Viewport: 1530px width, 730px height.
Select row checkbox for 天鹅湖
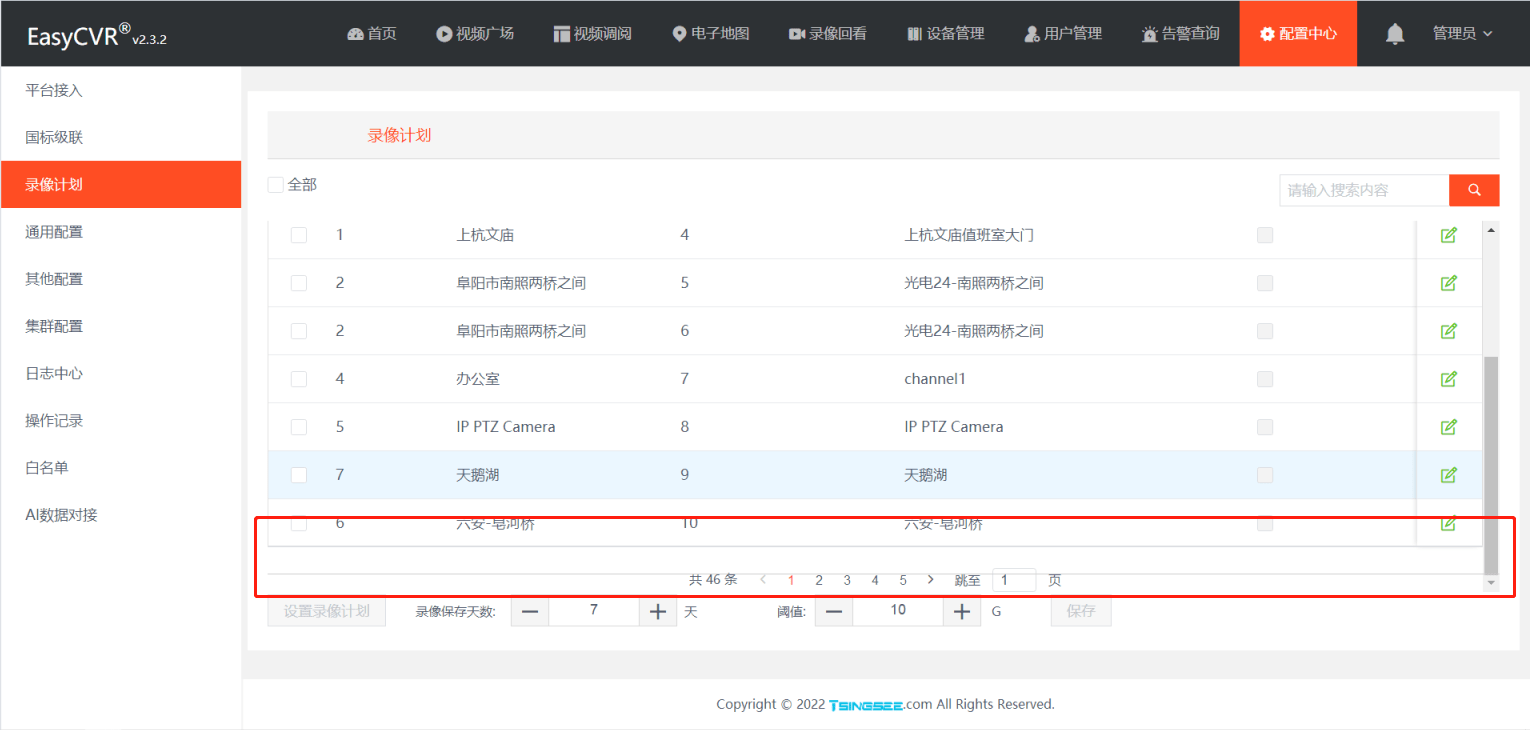[299, 475]
